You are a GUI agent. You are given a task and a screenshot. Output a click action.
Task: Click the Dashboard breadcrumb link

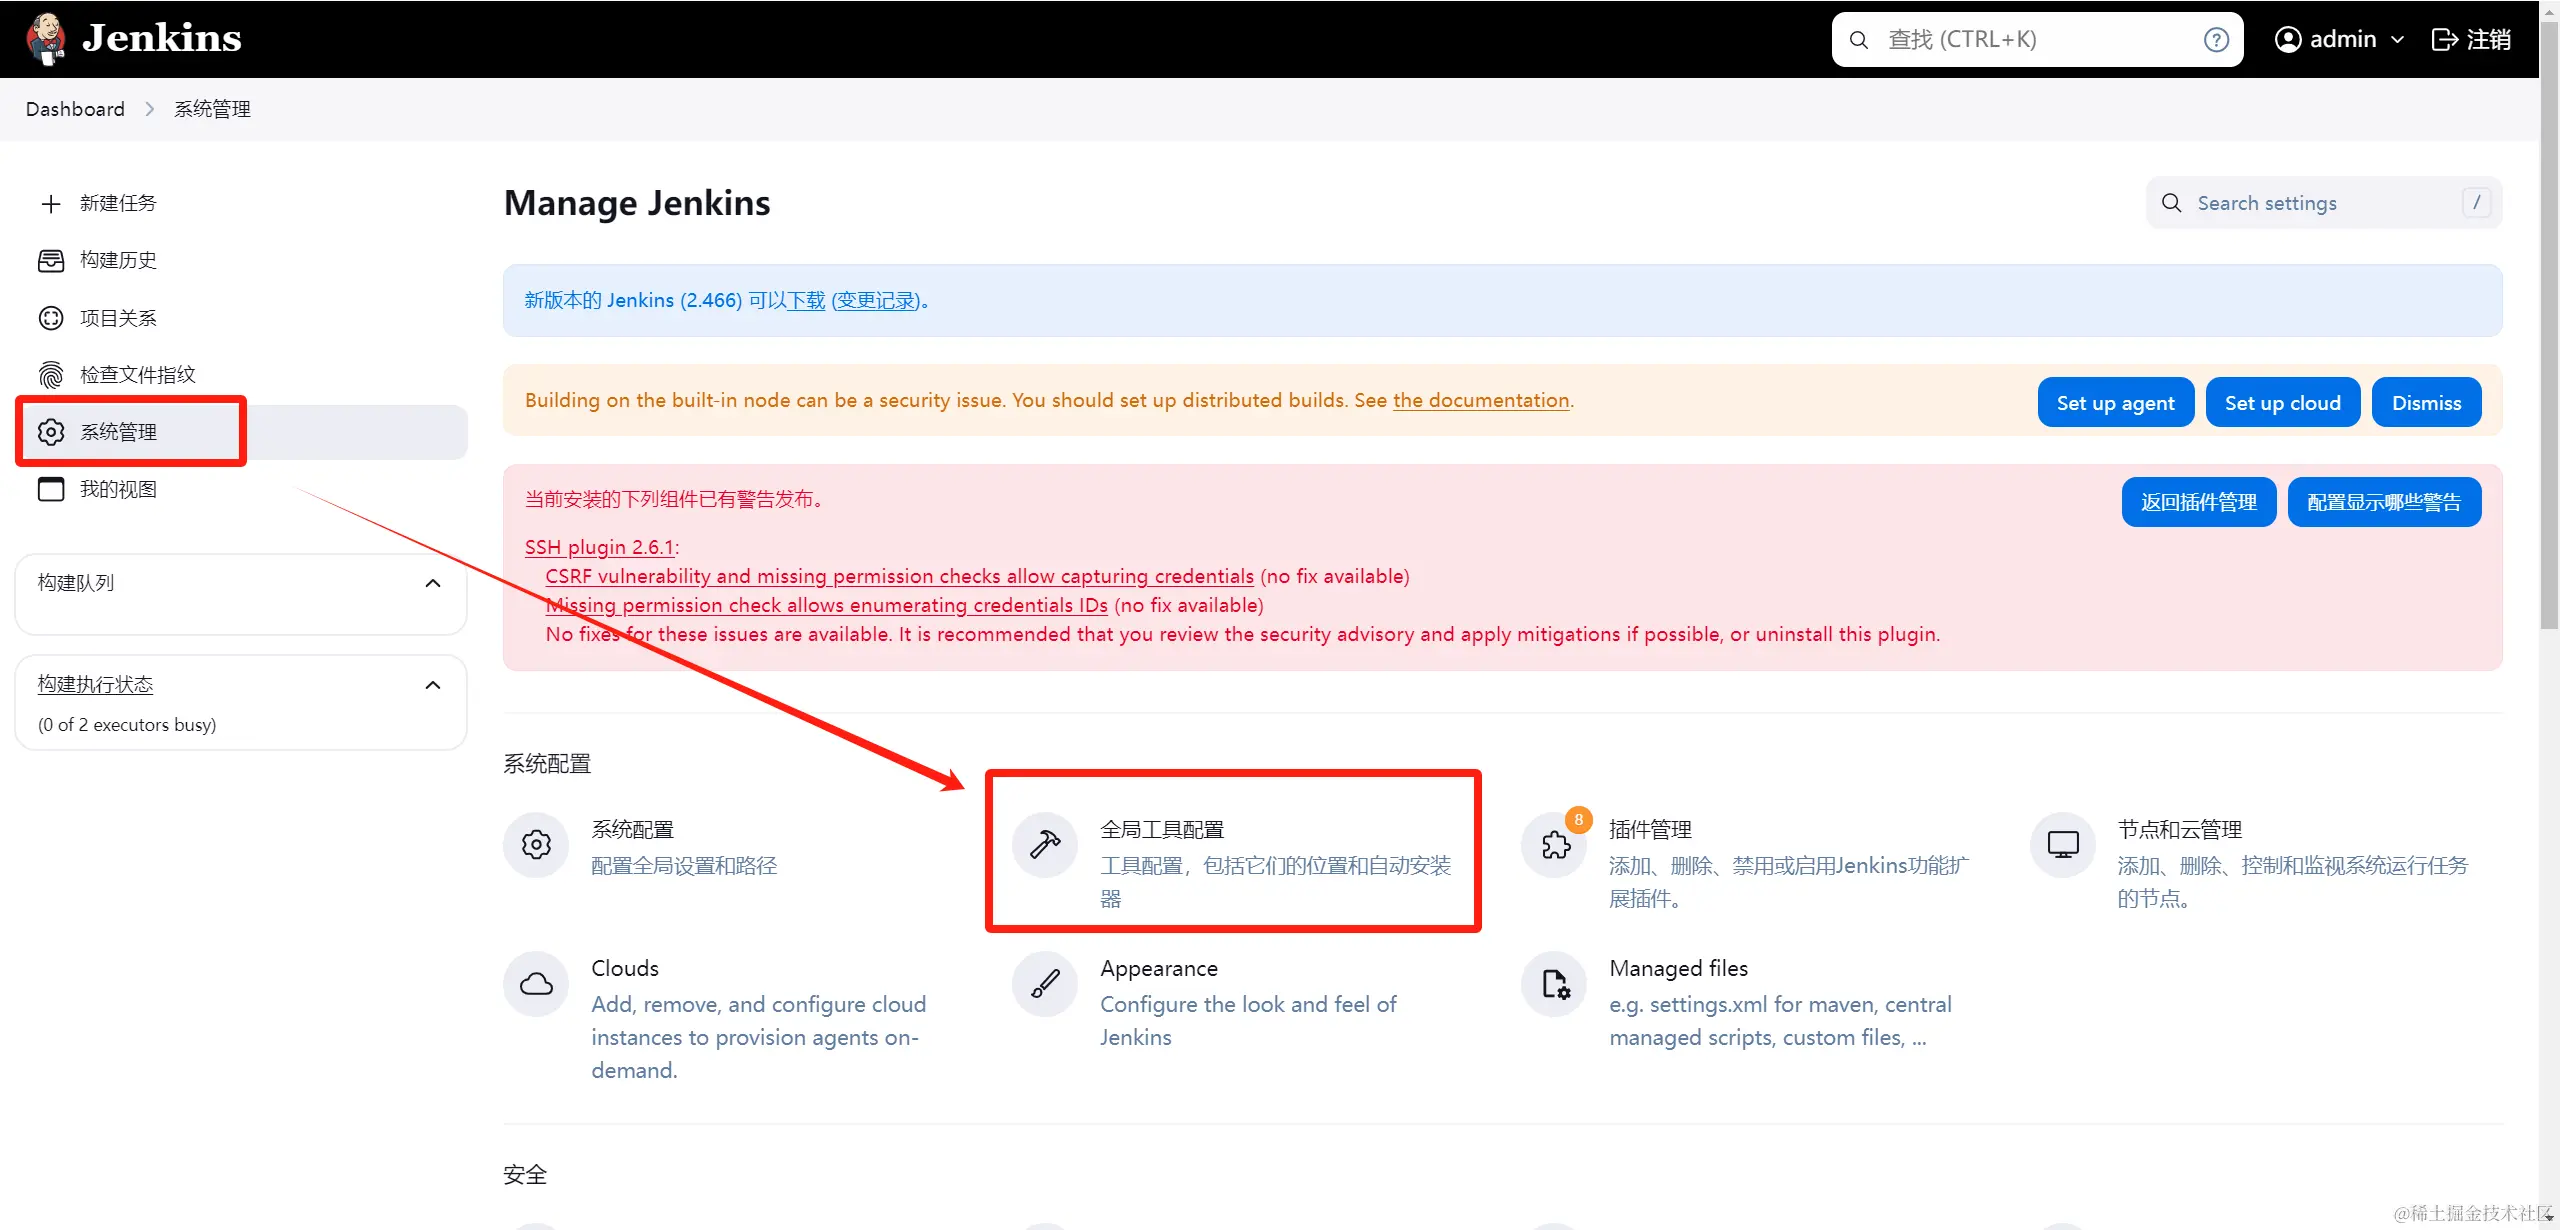75,109
